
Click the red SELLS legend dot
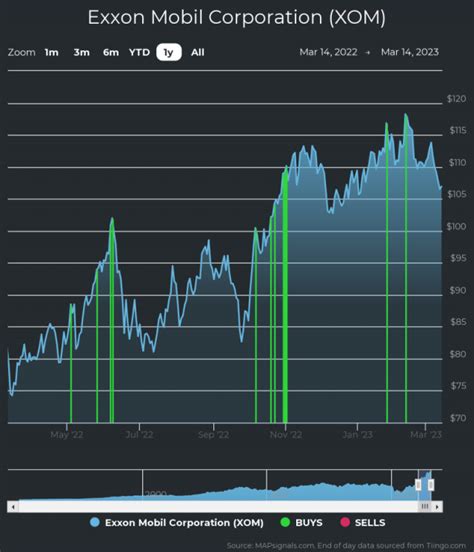coord(345,522)
